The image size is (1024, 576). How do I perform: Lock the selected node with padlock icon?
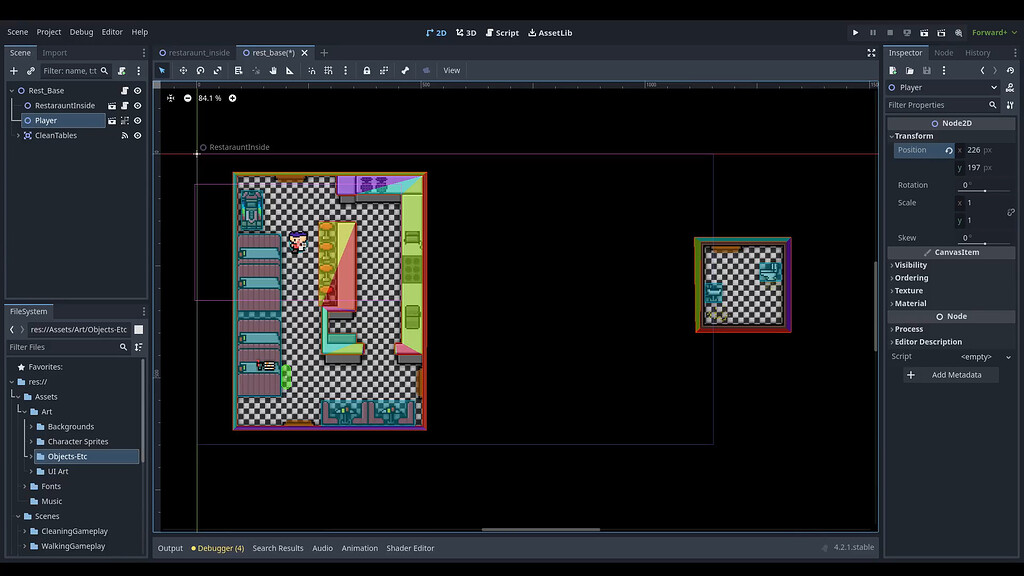coord(367,71)
